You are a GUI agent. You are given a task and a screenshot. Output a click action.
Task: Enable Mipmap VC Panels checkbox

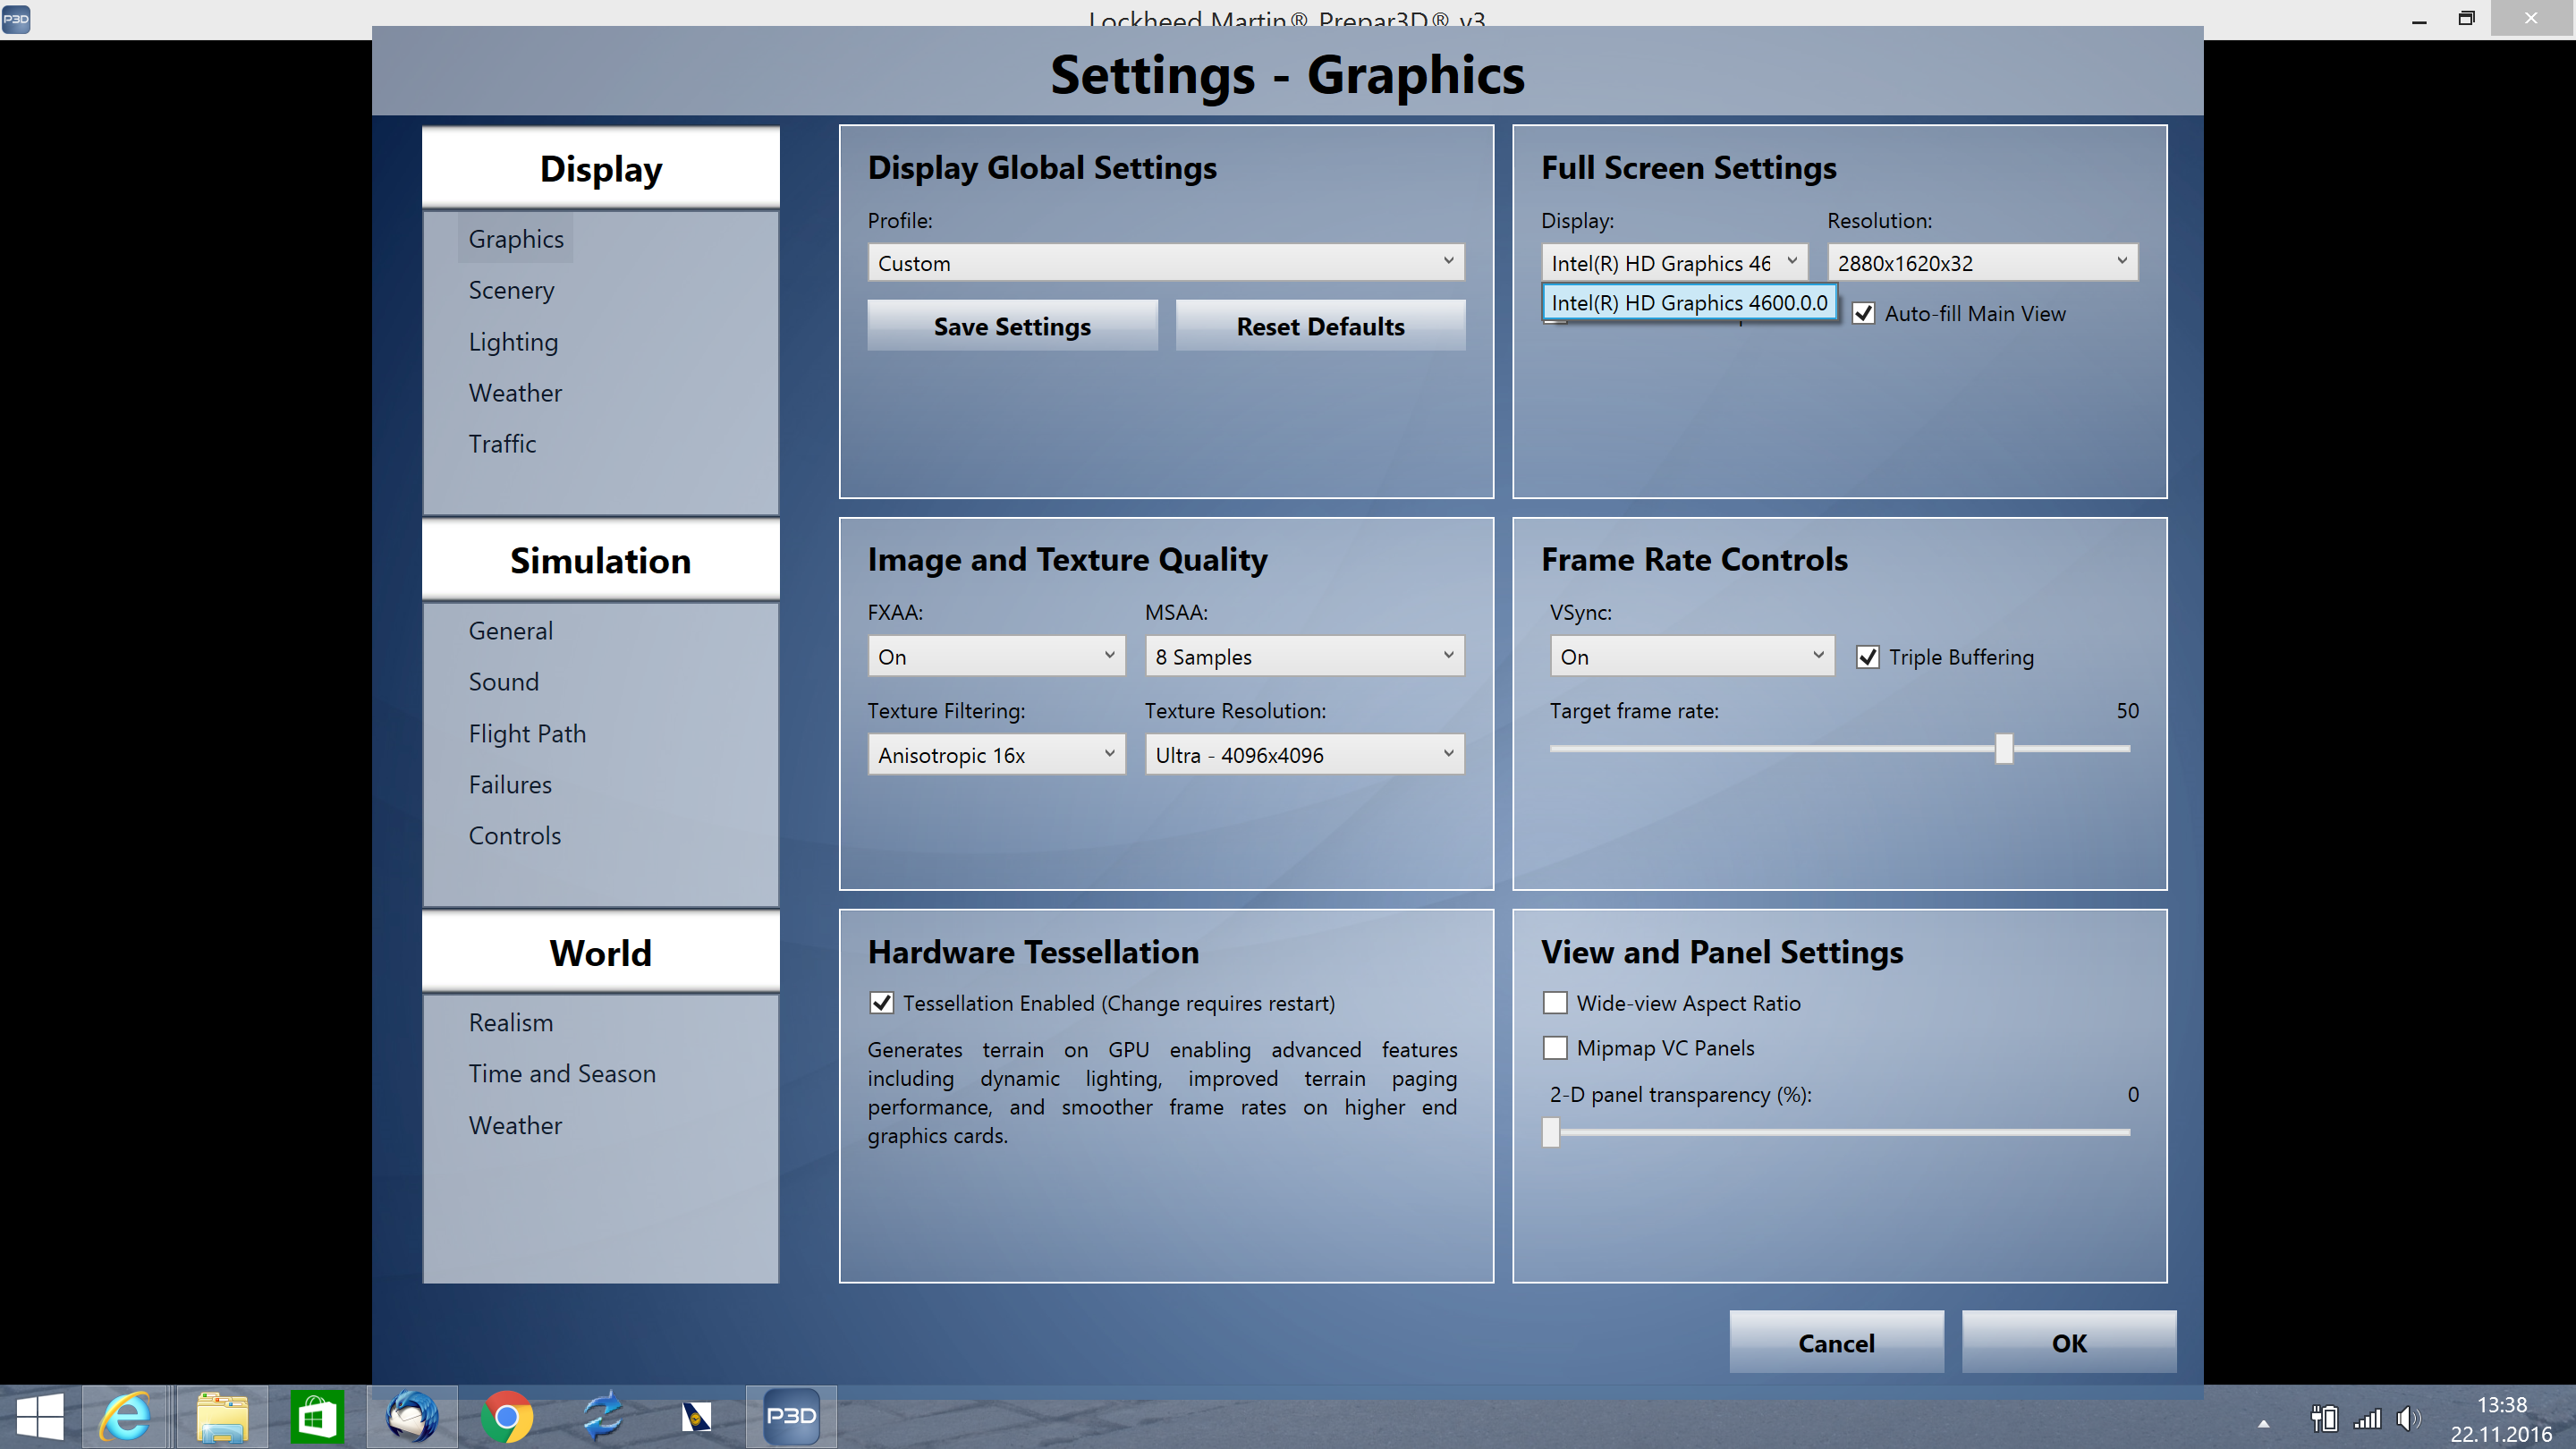click(x=1555, y=1048)
